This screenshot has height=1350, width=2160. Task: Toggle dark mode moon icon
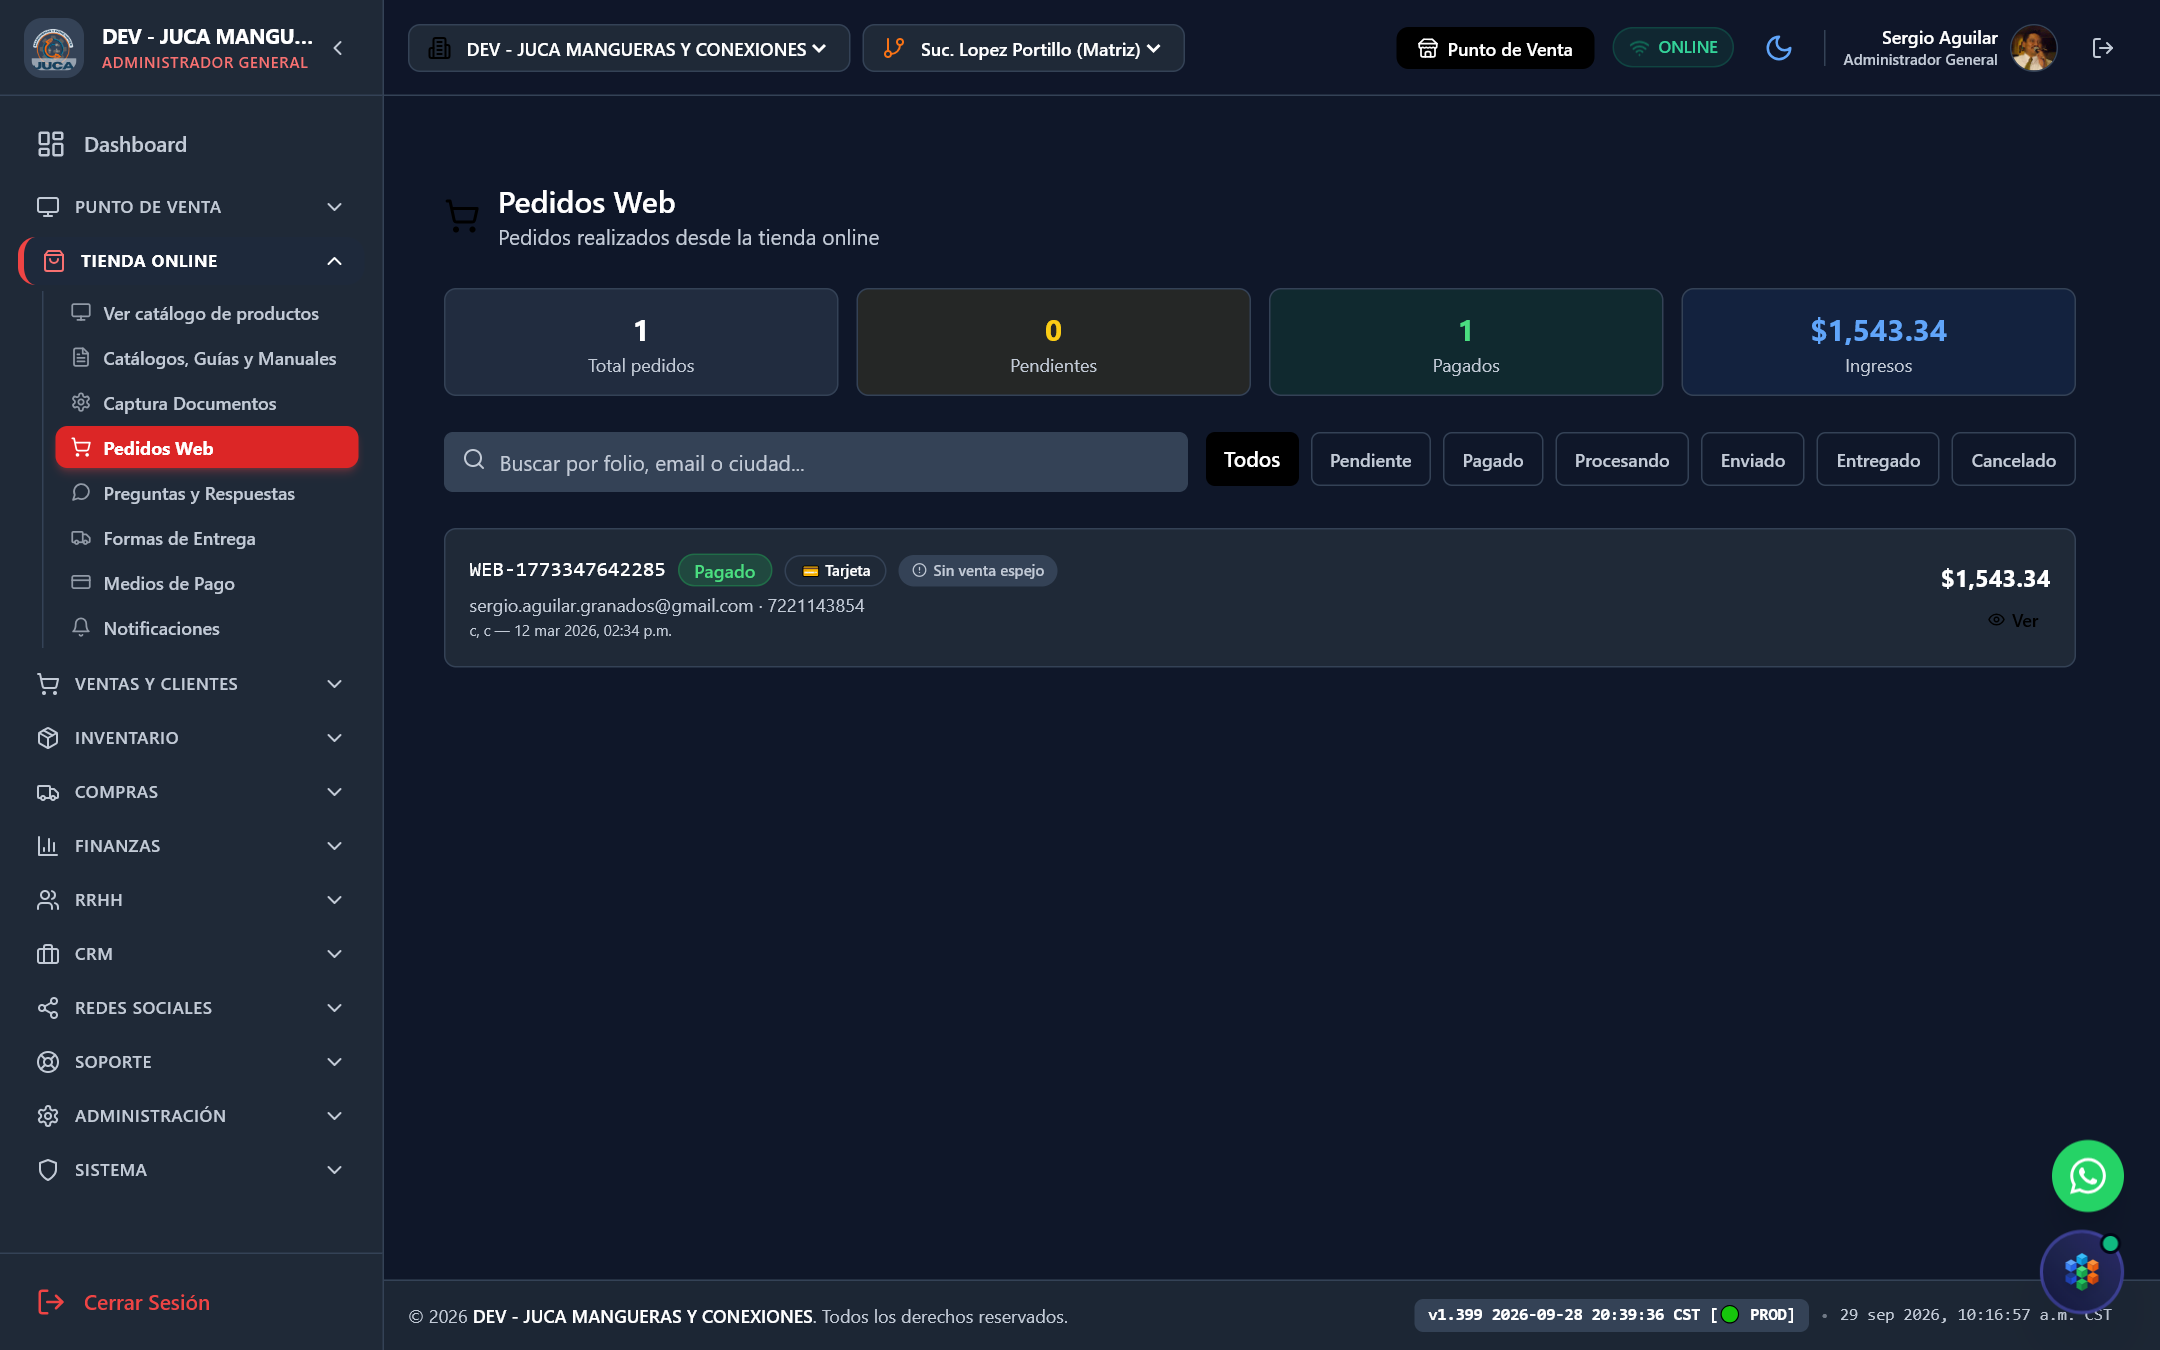point(1778,48)
